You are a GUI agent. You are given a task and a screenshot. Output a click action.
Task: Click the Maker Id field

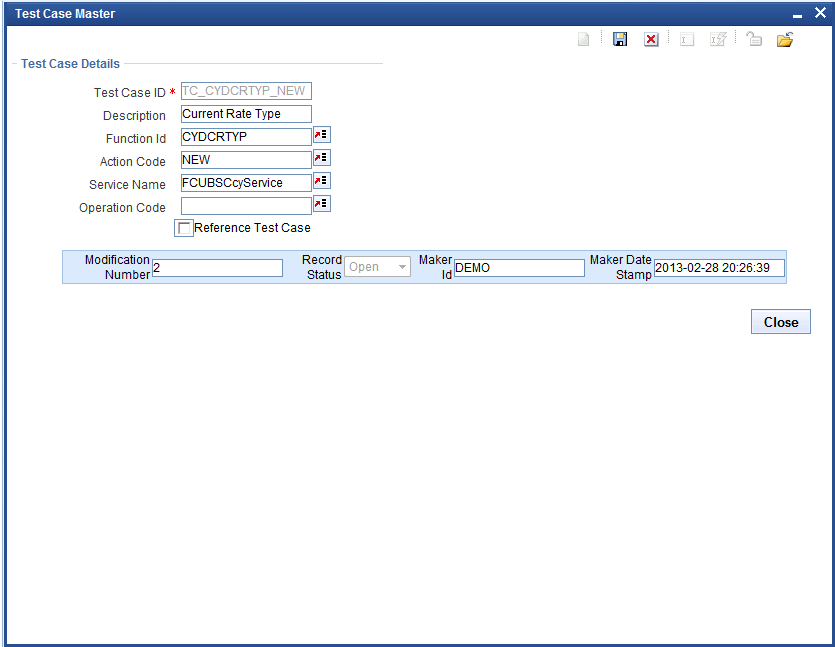[519, 268]
